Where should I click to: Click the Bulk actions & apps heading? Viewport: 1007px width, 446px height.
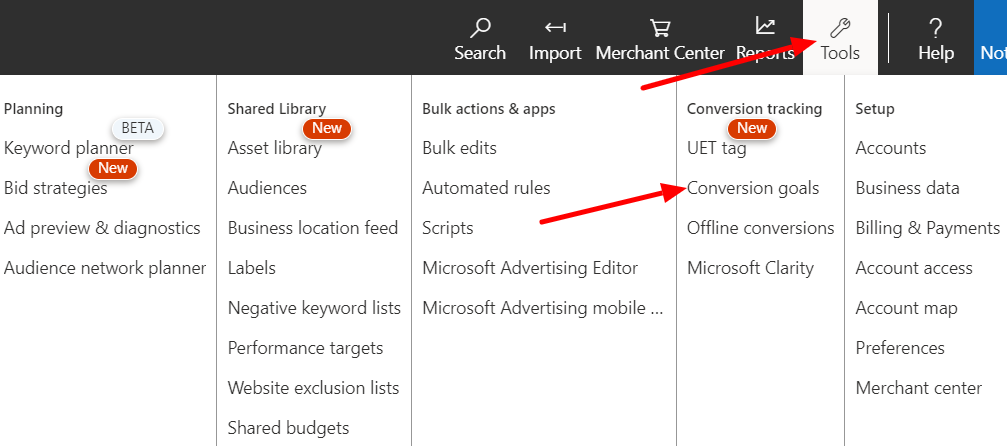(x=489, y=109)
